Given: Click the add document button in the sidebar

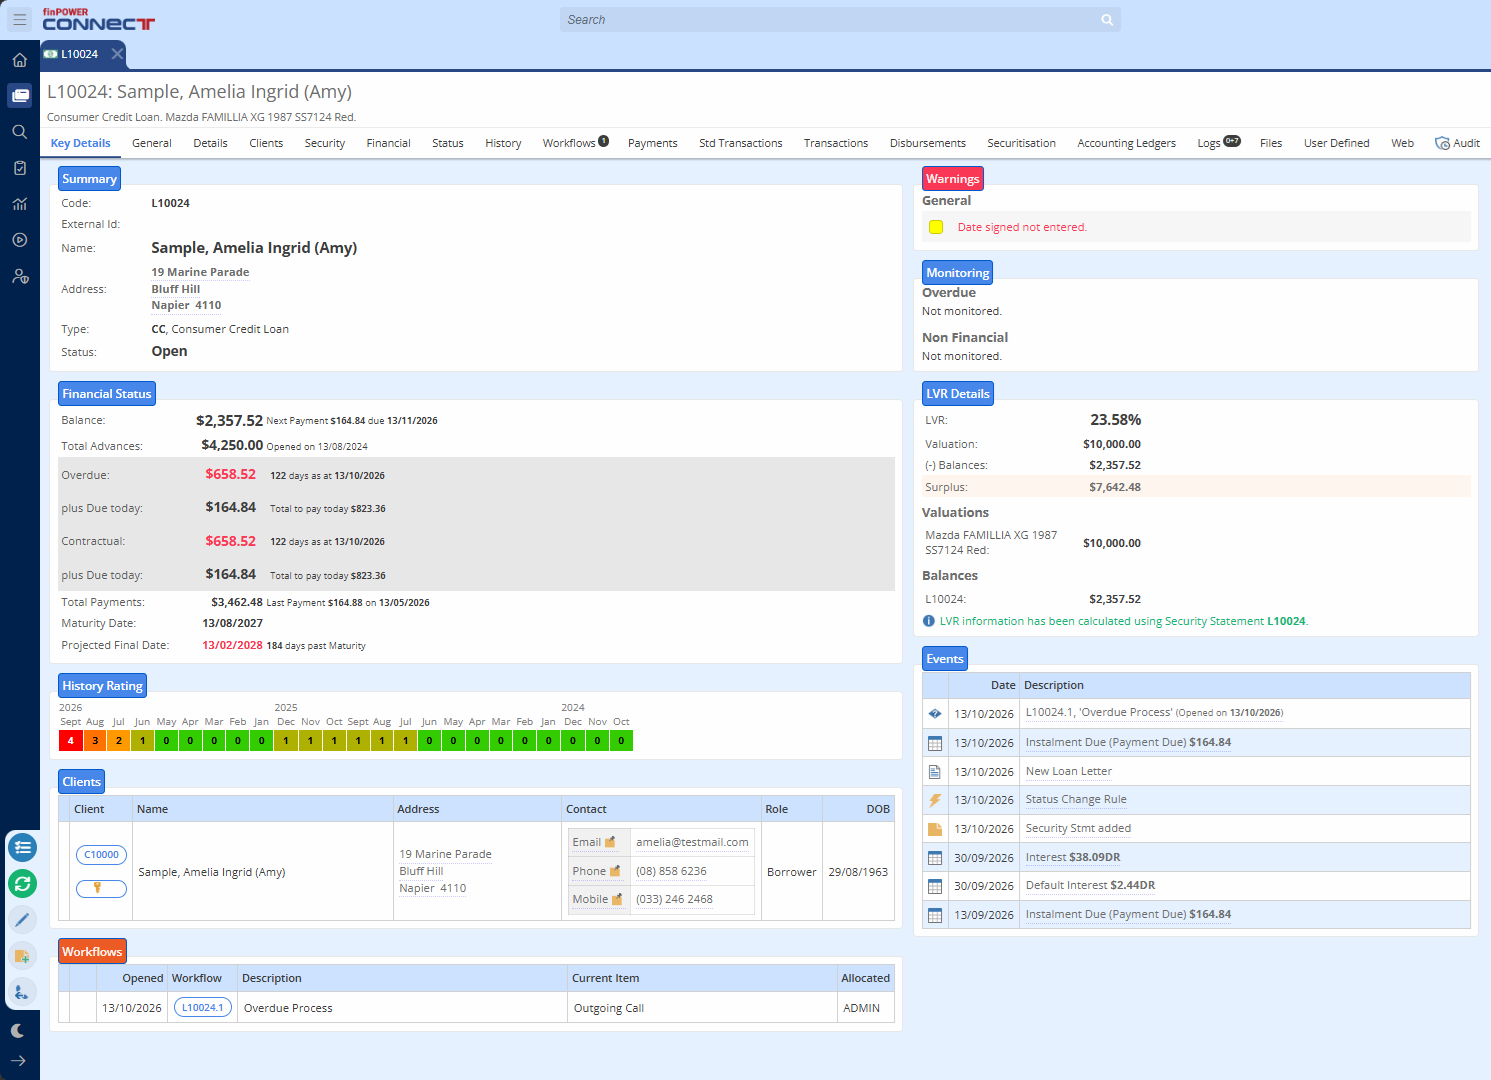Looking at the screenshot, I should pyautogui.click(x=23, y=956).
